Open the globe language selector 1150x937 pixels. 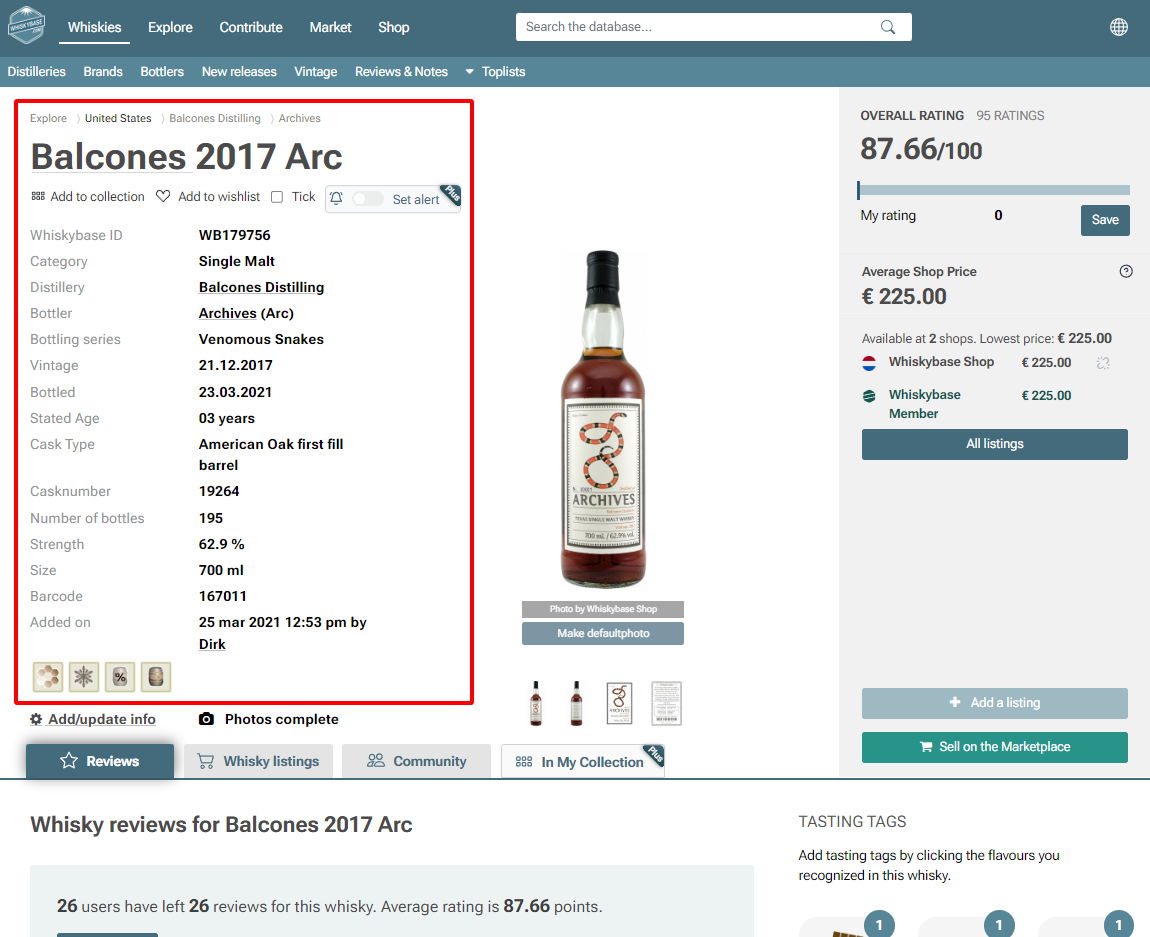[x=1118, y=27]
